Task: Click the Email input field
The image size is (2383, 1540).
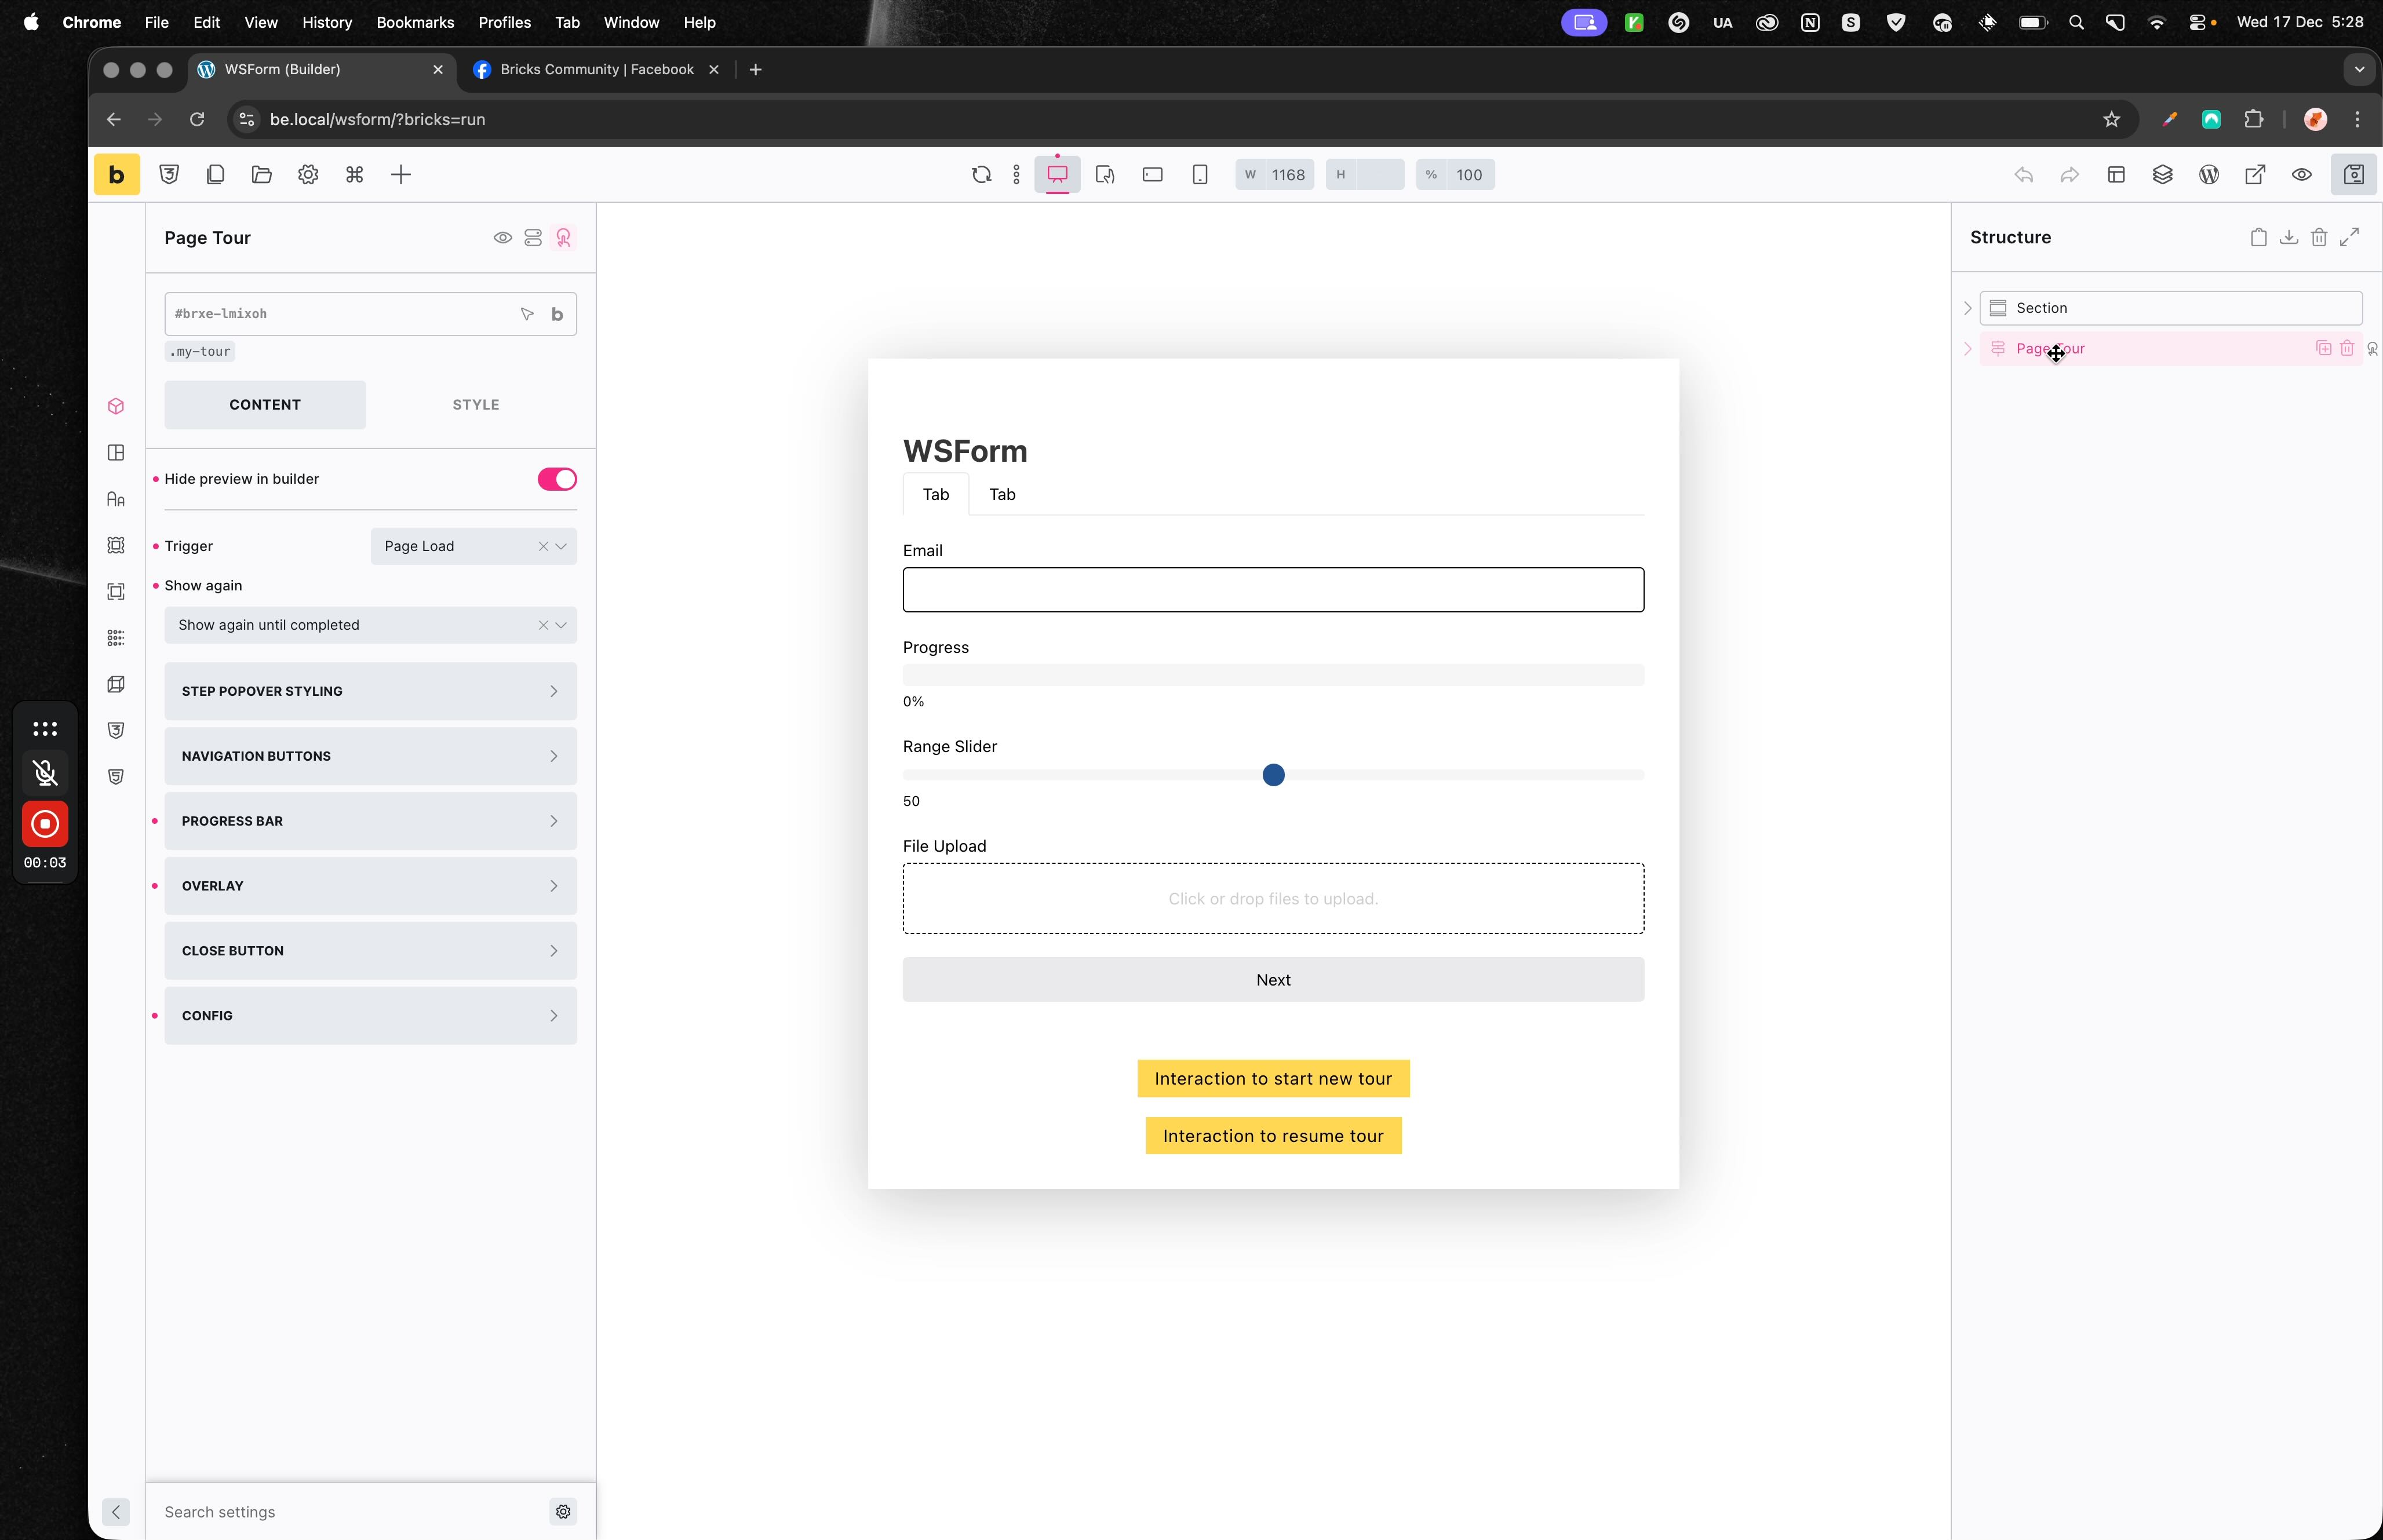Action: tap(1273, 590)
